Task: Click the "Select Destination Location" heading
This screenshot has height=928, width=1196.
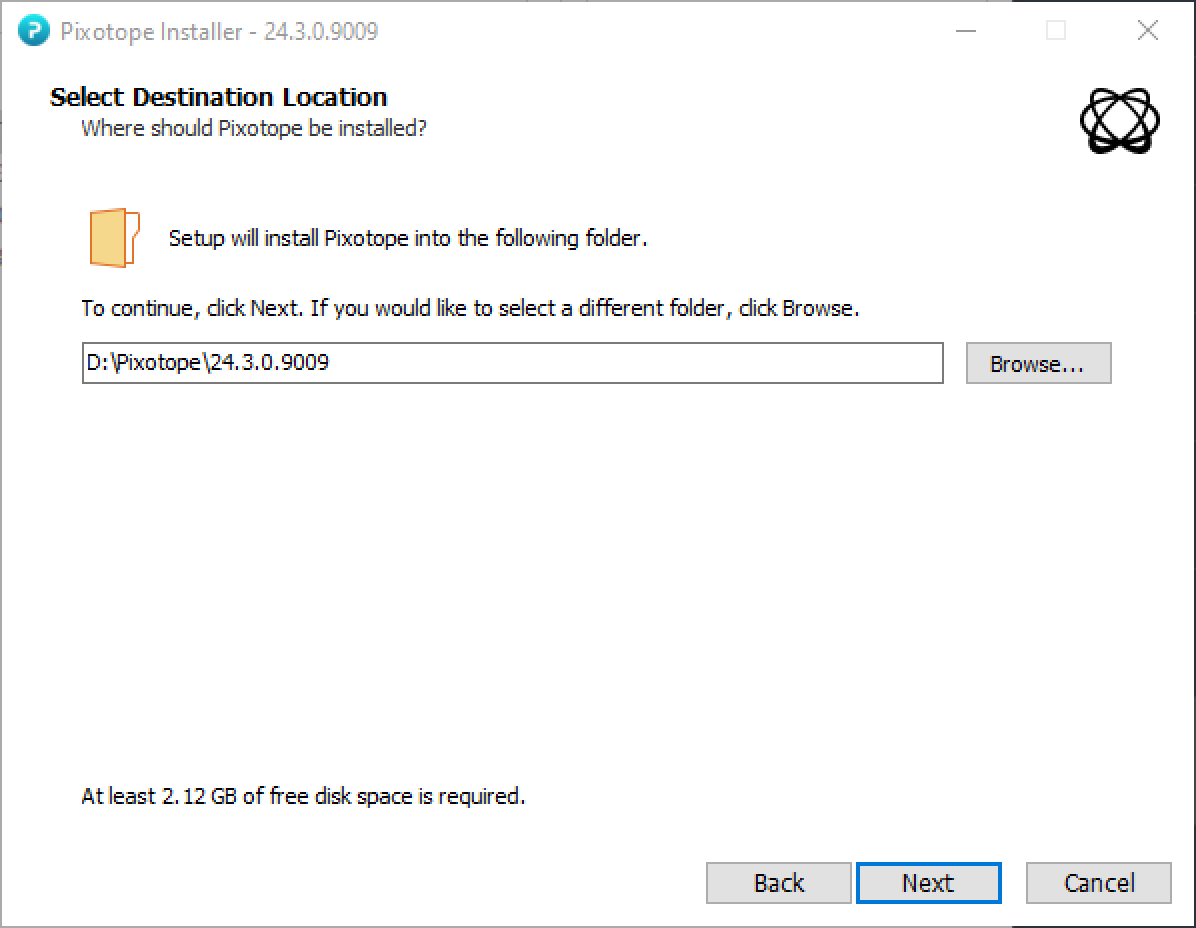Action: (218, 97)
